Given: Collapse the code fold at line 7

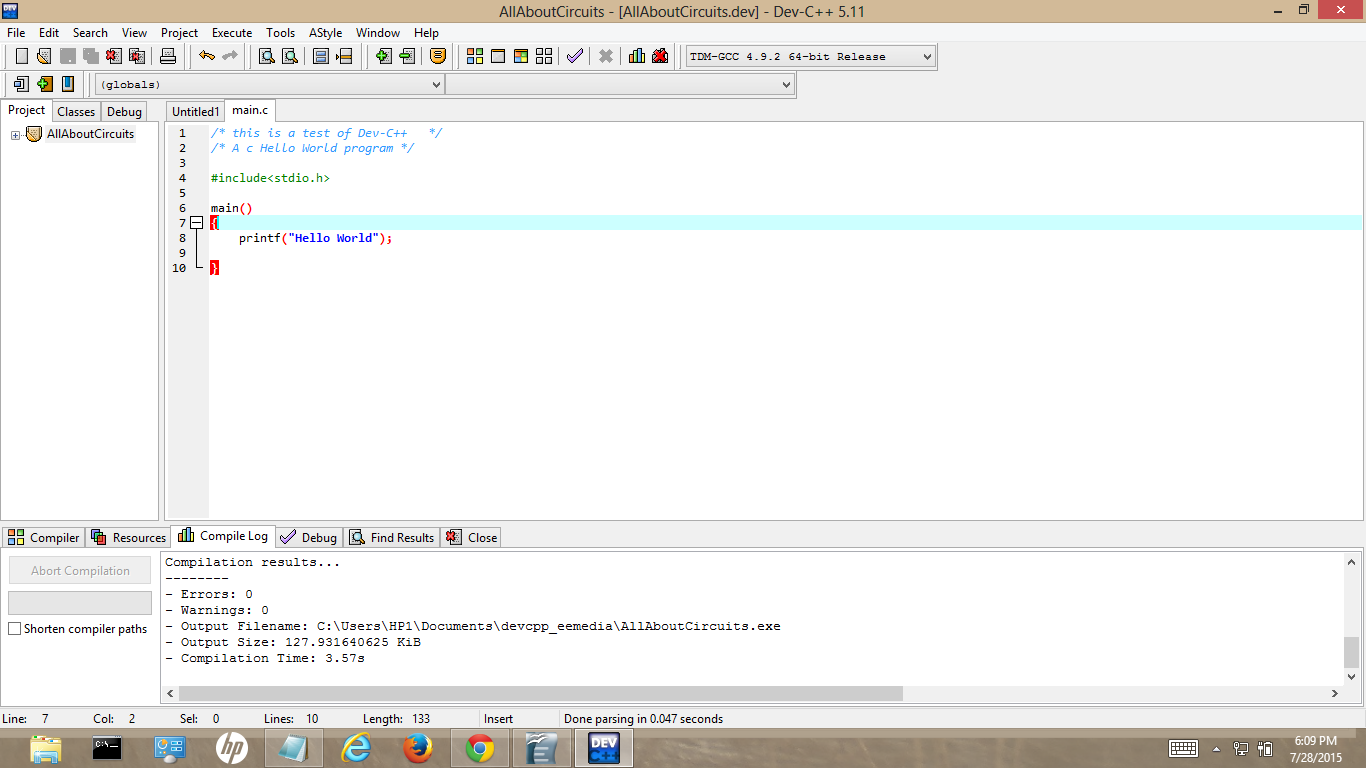Looking at the screenshot, I should tap(197, 223).
